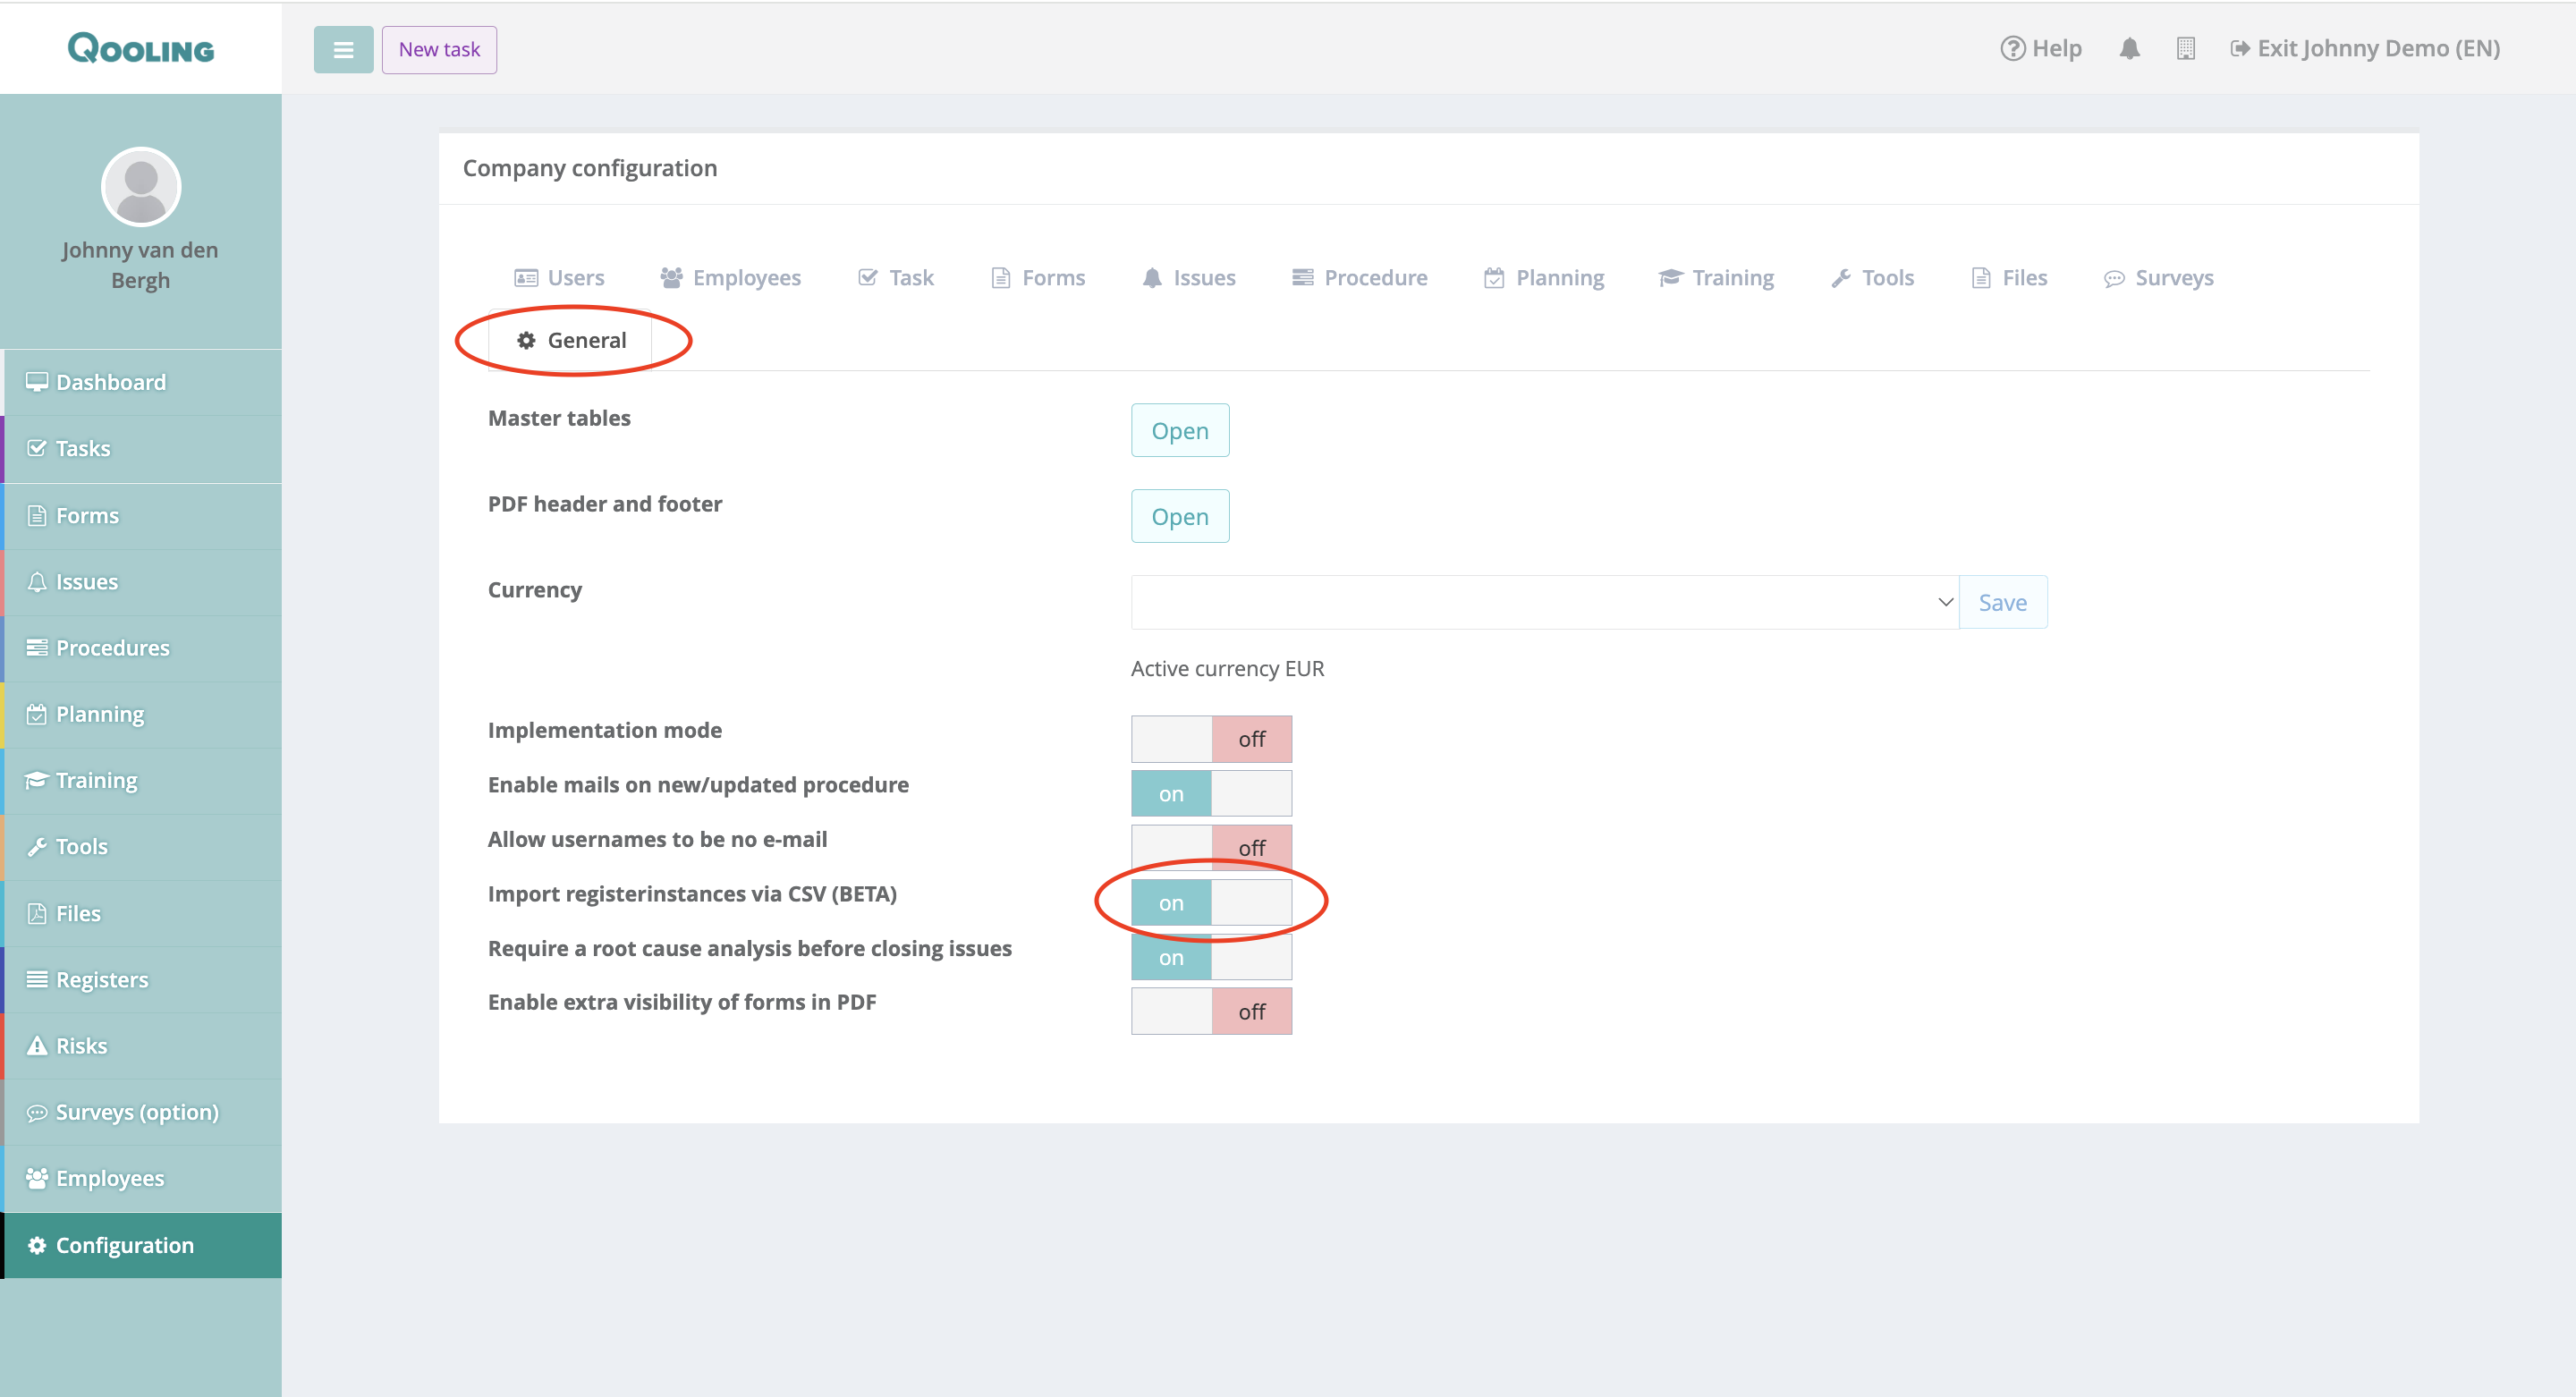Turn on Implementation mode toggle
Screen dimensions: 2576x1397
1210,738
